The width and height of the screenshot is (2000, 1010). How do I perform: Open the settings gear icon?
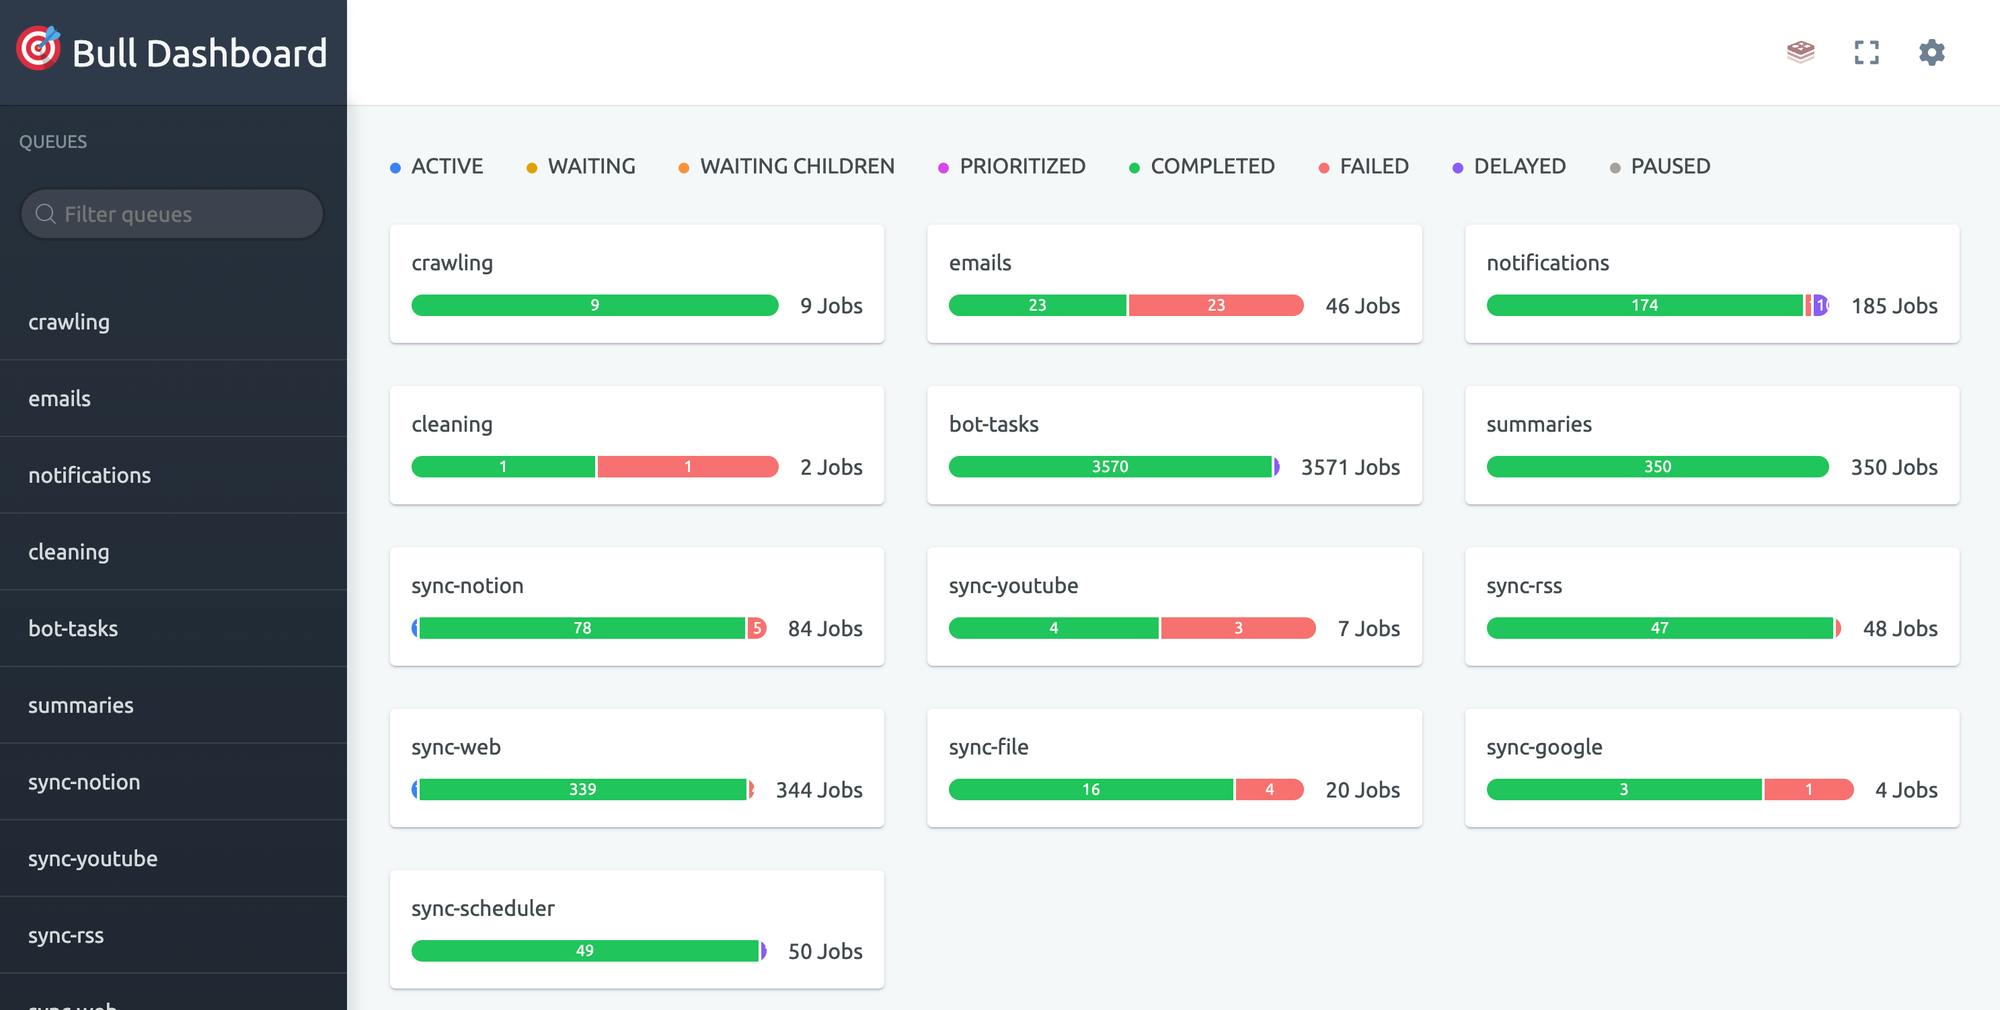click(x=1931, y=52)
